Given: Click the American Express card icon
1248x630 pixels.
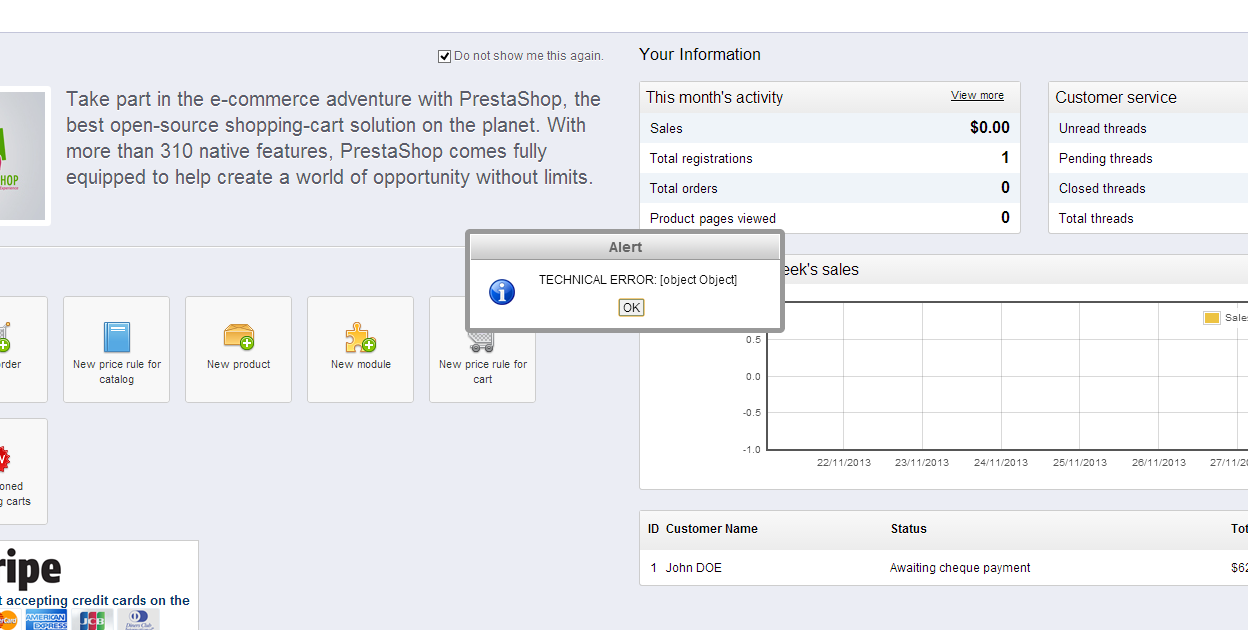Looking at the screenshot, I should point(46,620).
